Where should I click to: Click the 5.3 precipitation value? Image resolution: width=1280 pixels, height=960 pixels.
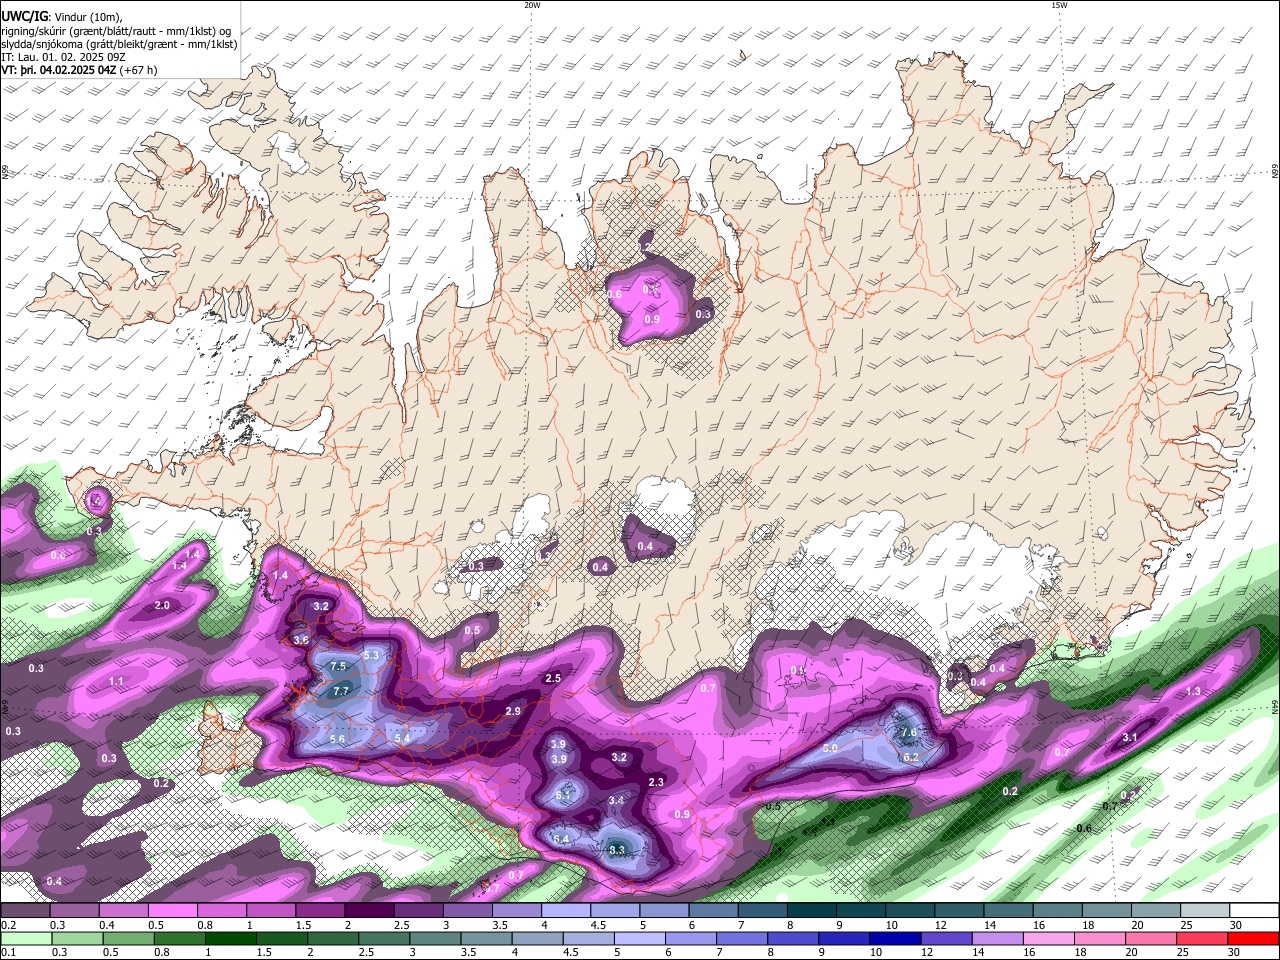click(372, 655)
